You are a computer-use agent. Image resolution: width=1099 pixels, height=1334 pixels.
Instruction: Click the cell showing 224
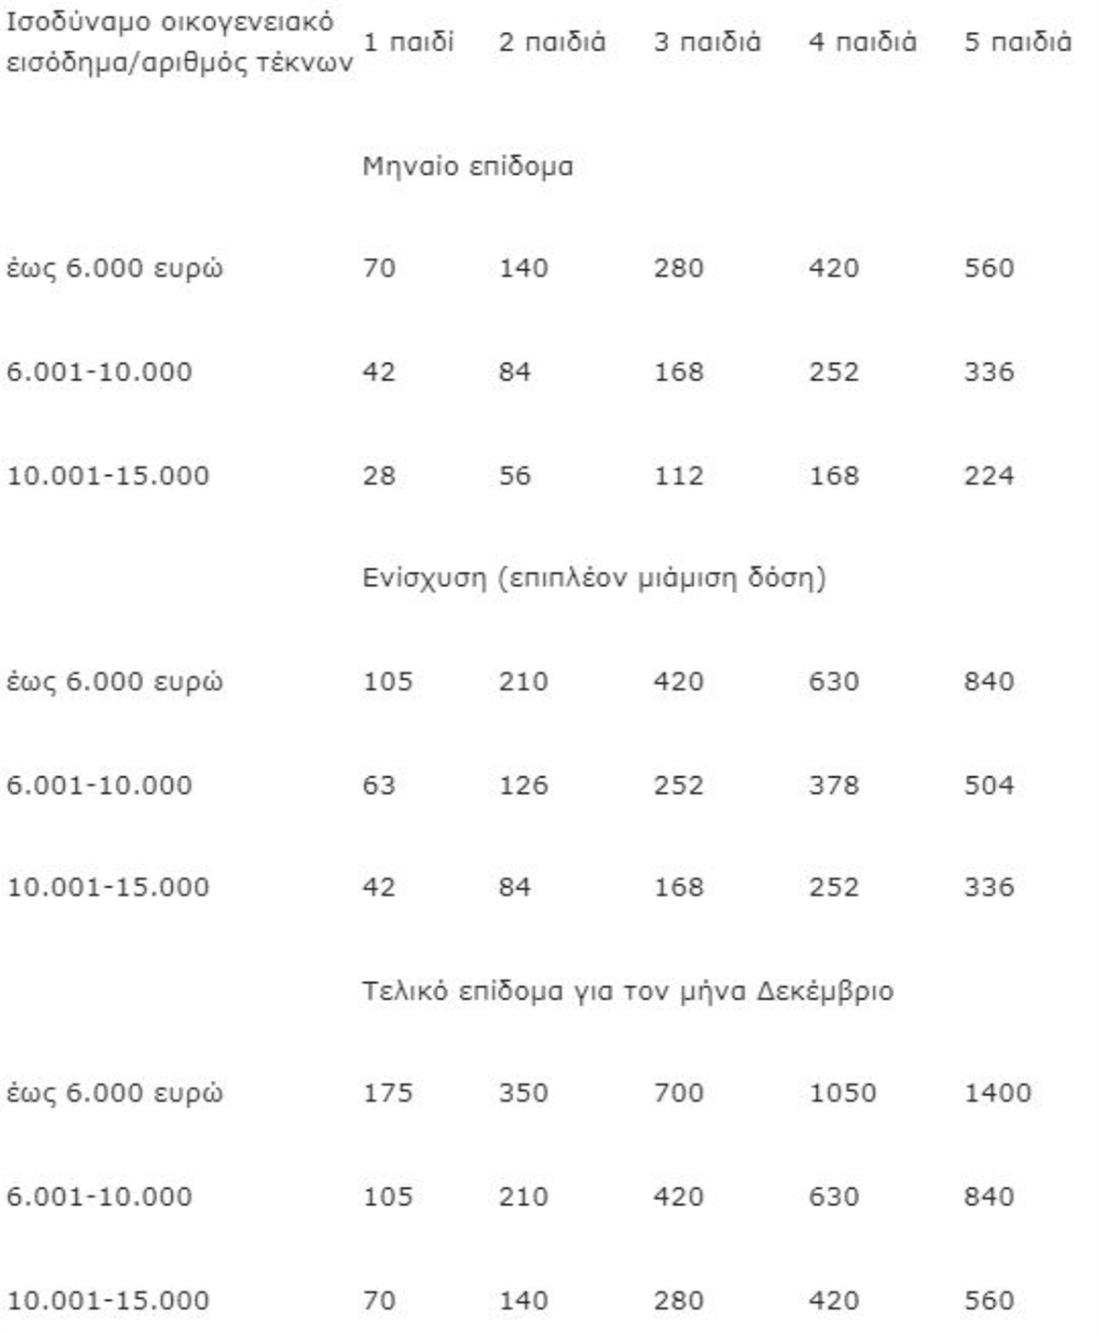pos(989,475)
